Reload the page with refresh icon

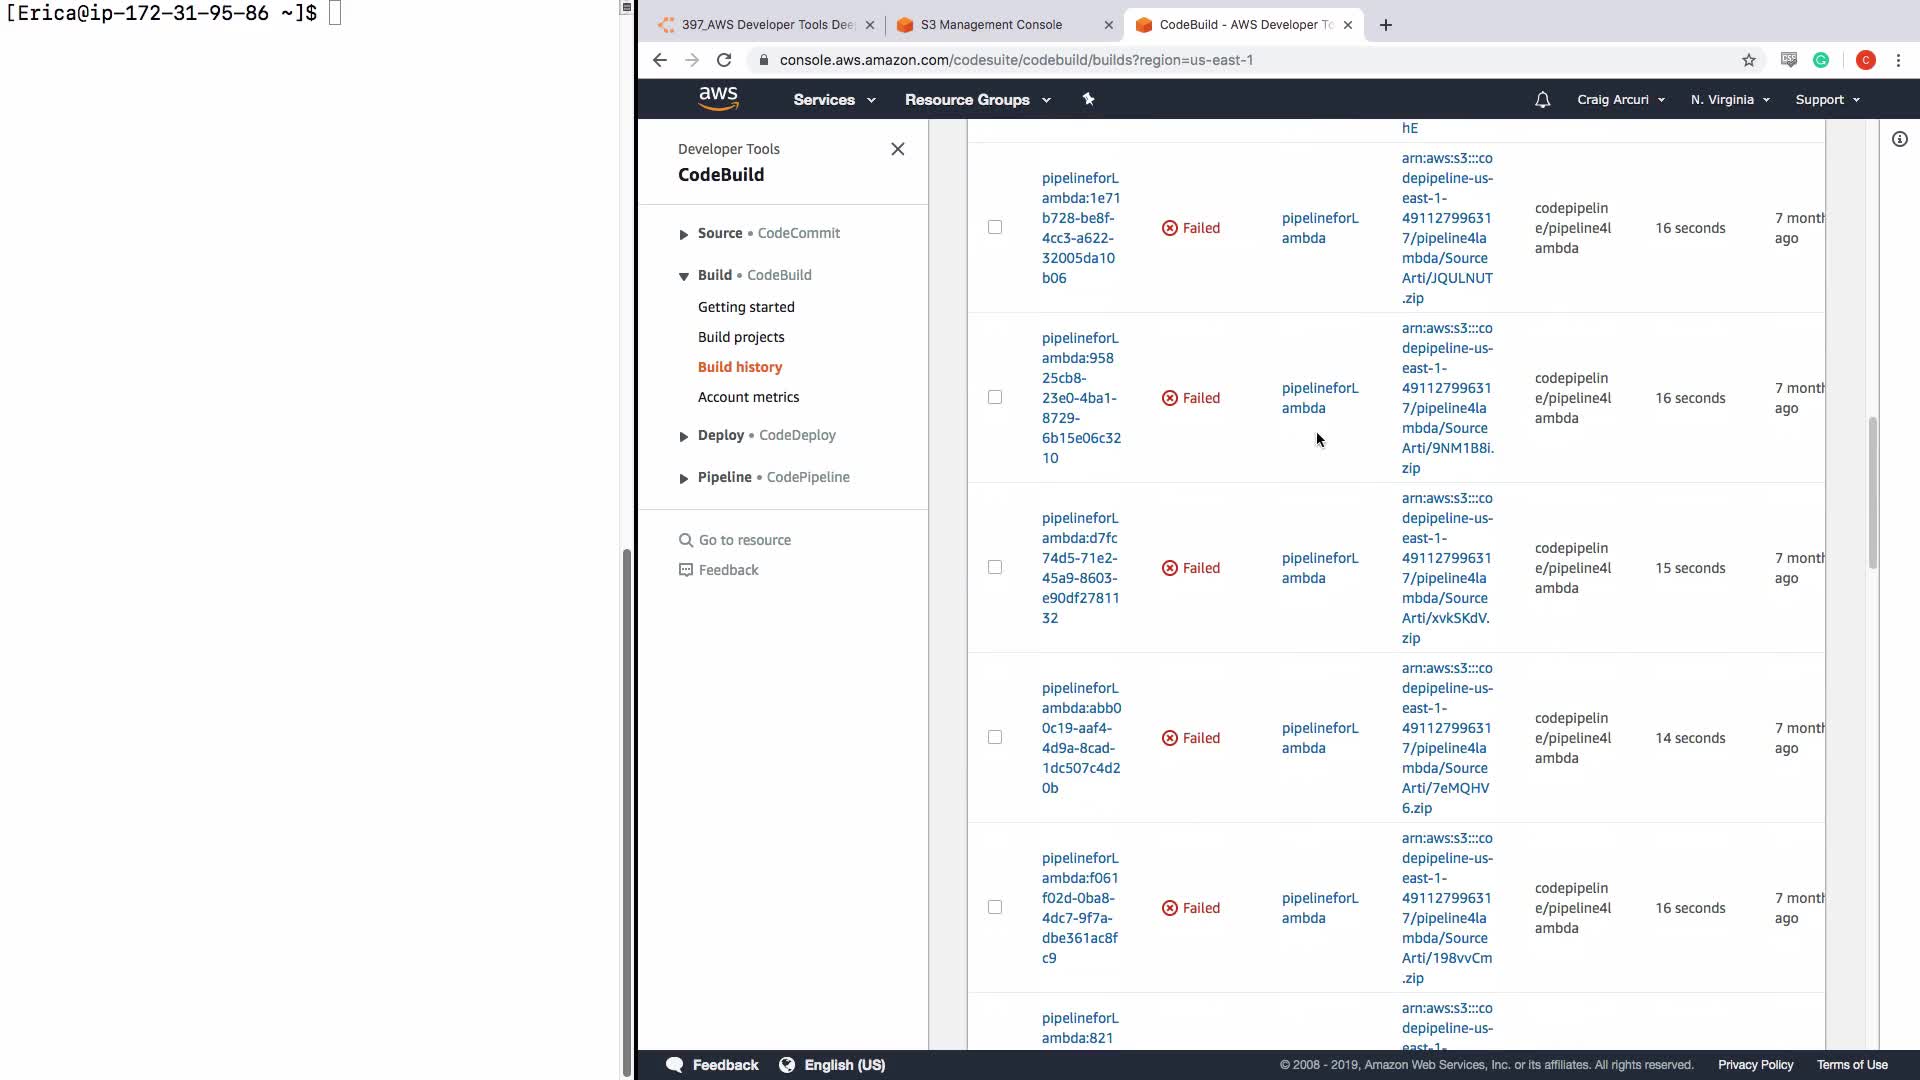coord(724,60)
